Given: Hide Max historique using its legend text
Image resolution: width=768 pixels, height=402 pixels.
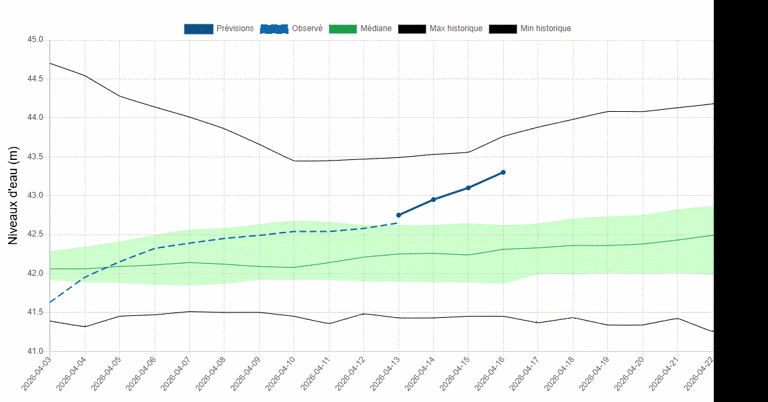Looking at the screenshot, I should point(455,29).
